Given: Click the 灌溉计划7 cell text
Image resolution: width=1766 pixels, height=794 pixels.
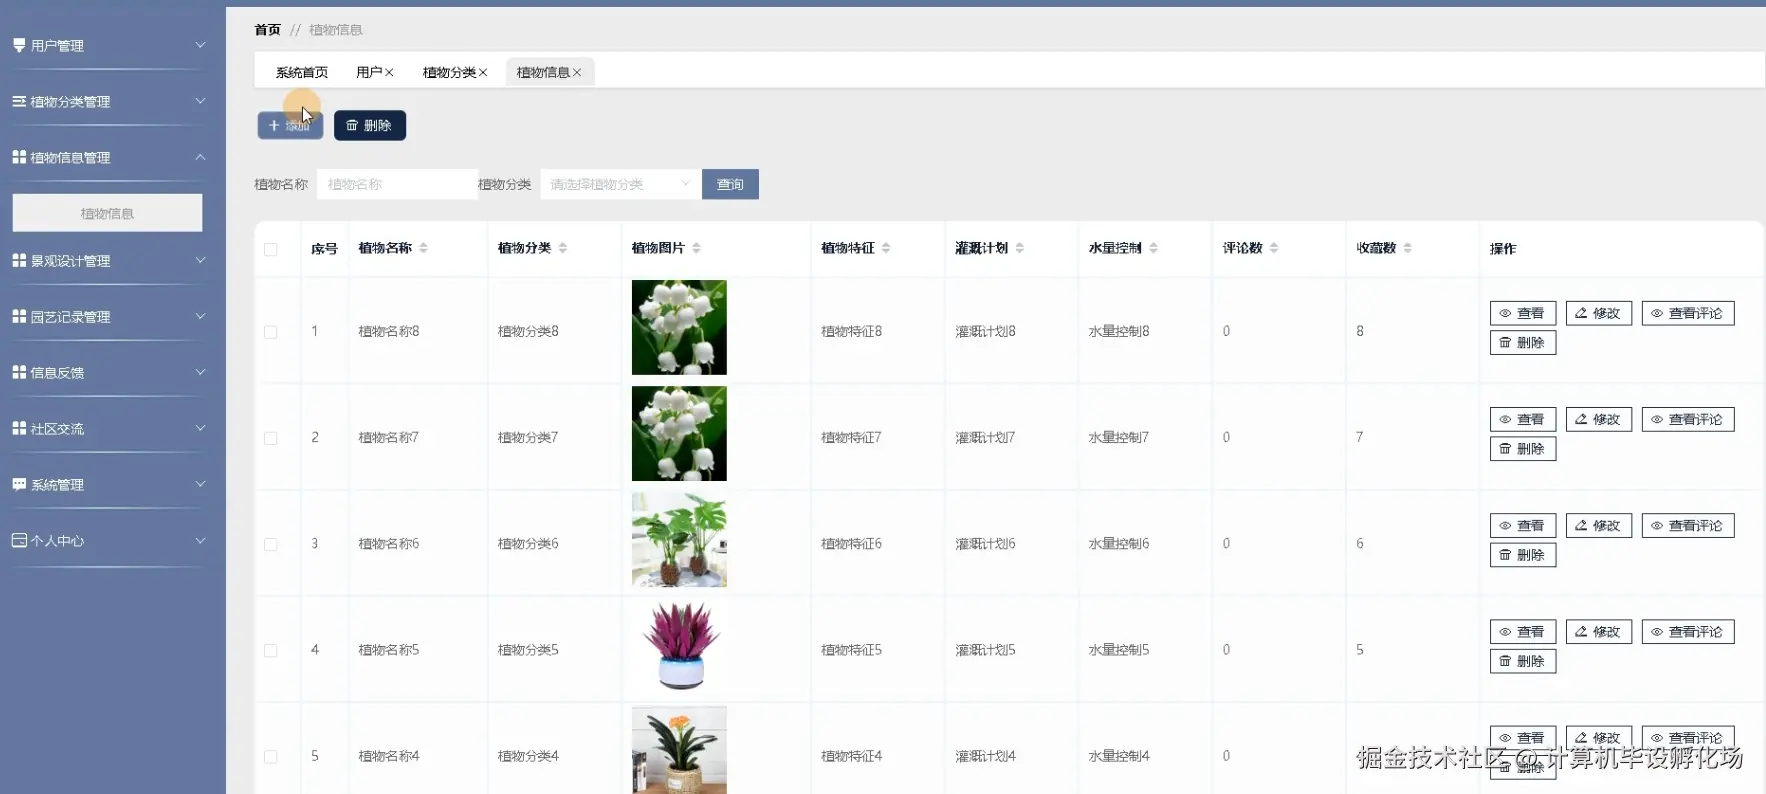Looking at the screenshot, I should point(985,437).
